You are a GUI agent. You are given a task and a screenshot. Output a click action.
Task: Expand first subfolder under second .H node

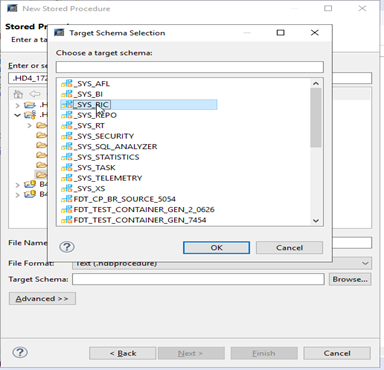point(29,125)
